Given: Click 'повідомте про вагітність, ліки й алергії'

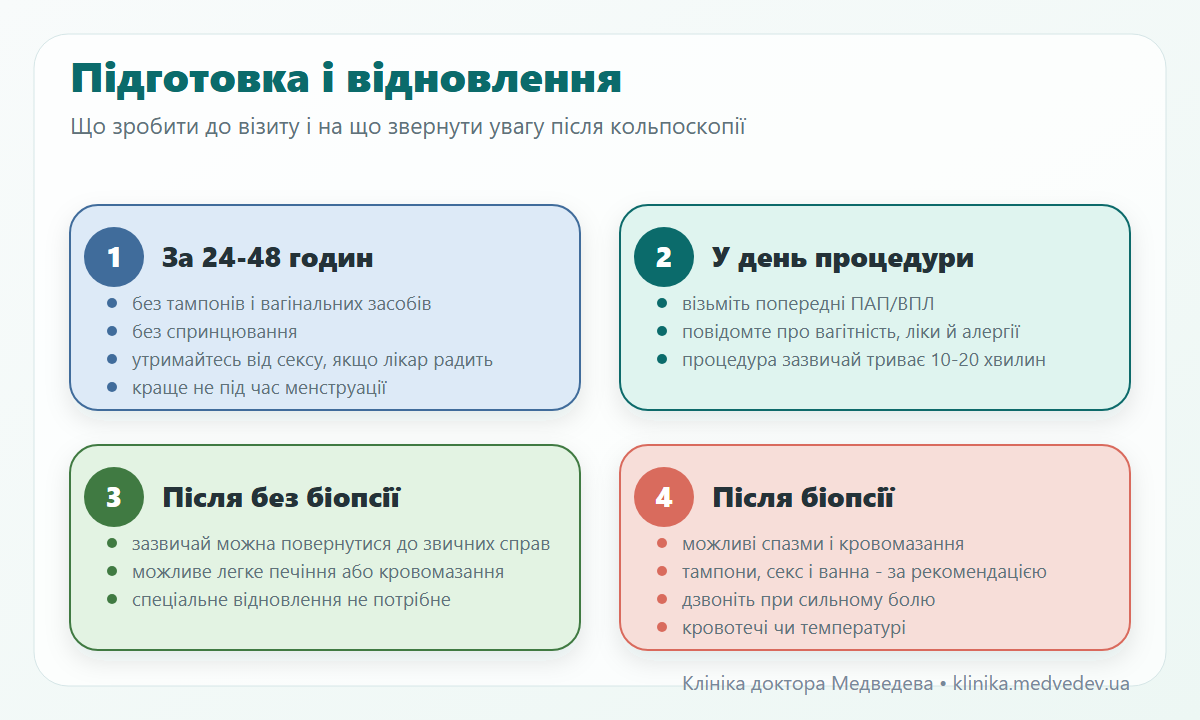Looking at the screenshot, I should (851, 332).
